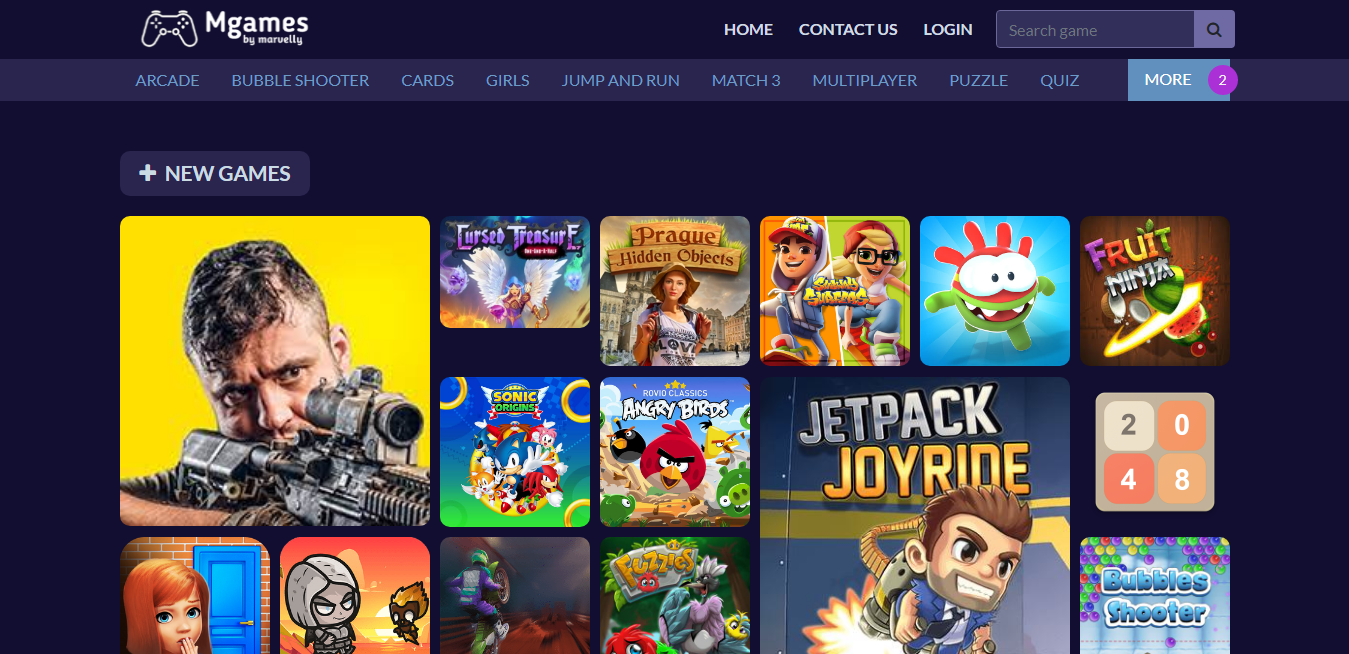
Task: Open the Cut the Rope green monster tile
Action: pos(994,291)
